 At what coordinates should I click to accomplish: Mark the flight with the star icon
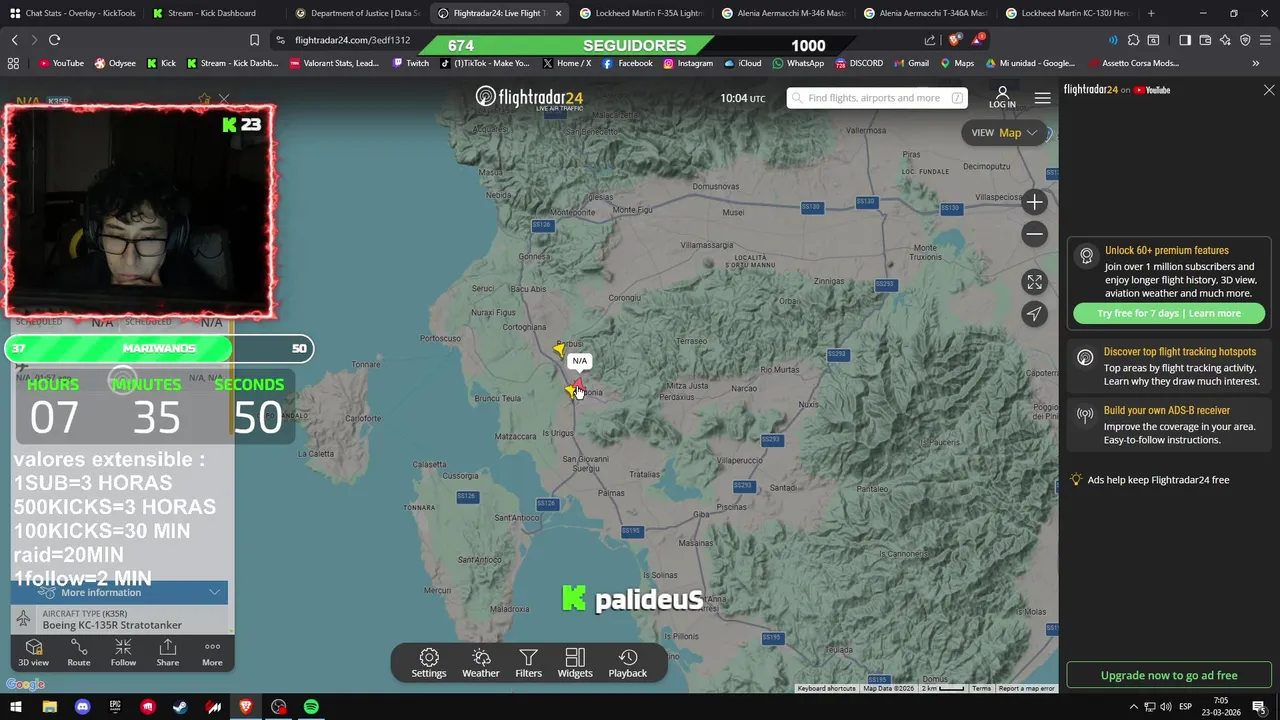pyautogui.click(x=204, y=99)
